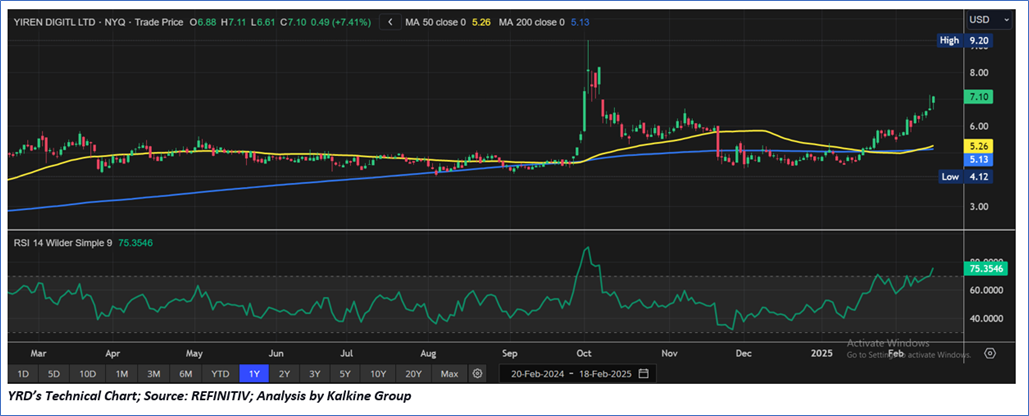1029x416 pixels.
Task: Switch to the 5D time range
Action: click(x=55, y=373)
